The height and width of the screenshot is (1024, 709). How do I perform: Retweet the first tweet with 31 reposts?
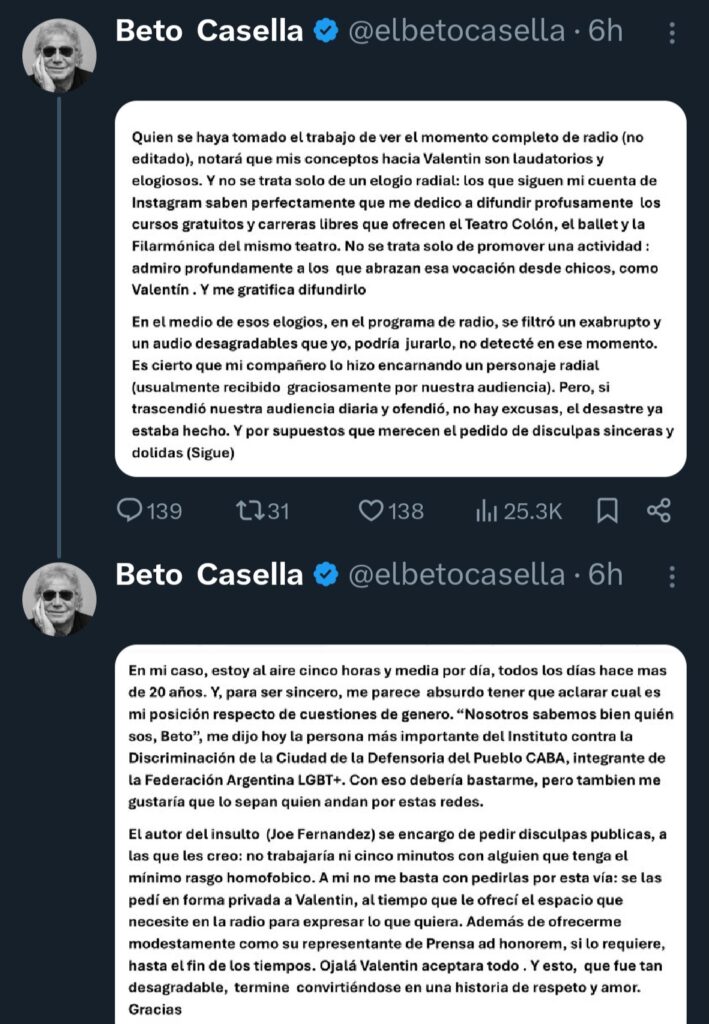click(247, 511)
